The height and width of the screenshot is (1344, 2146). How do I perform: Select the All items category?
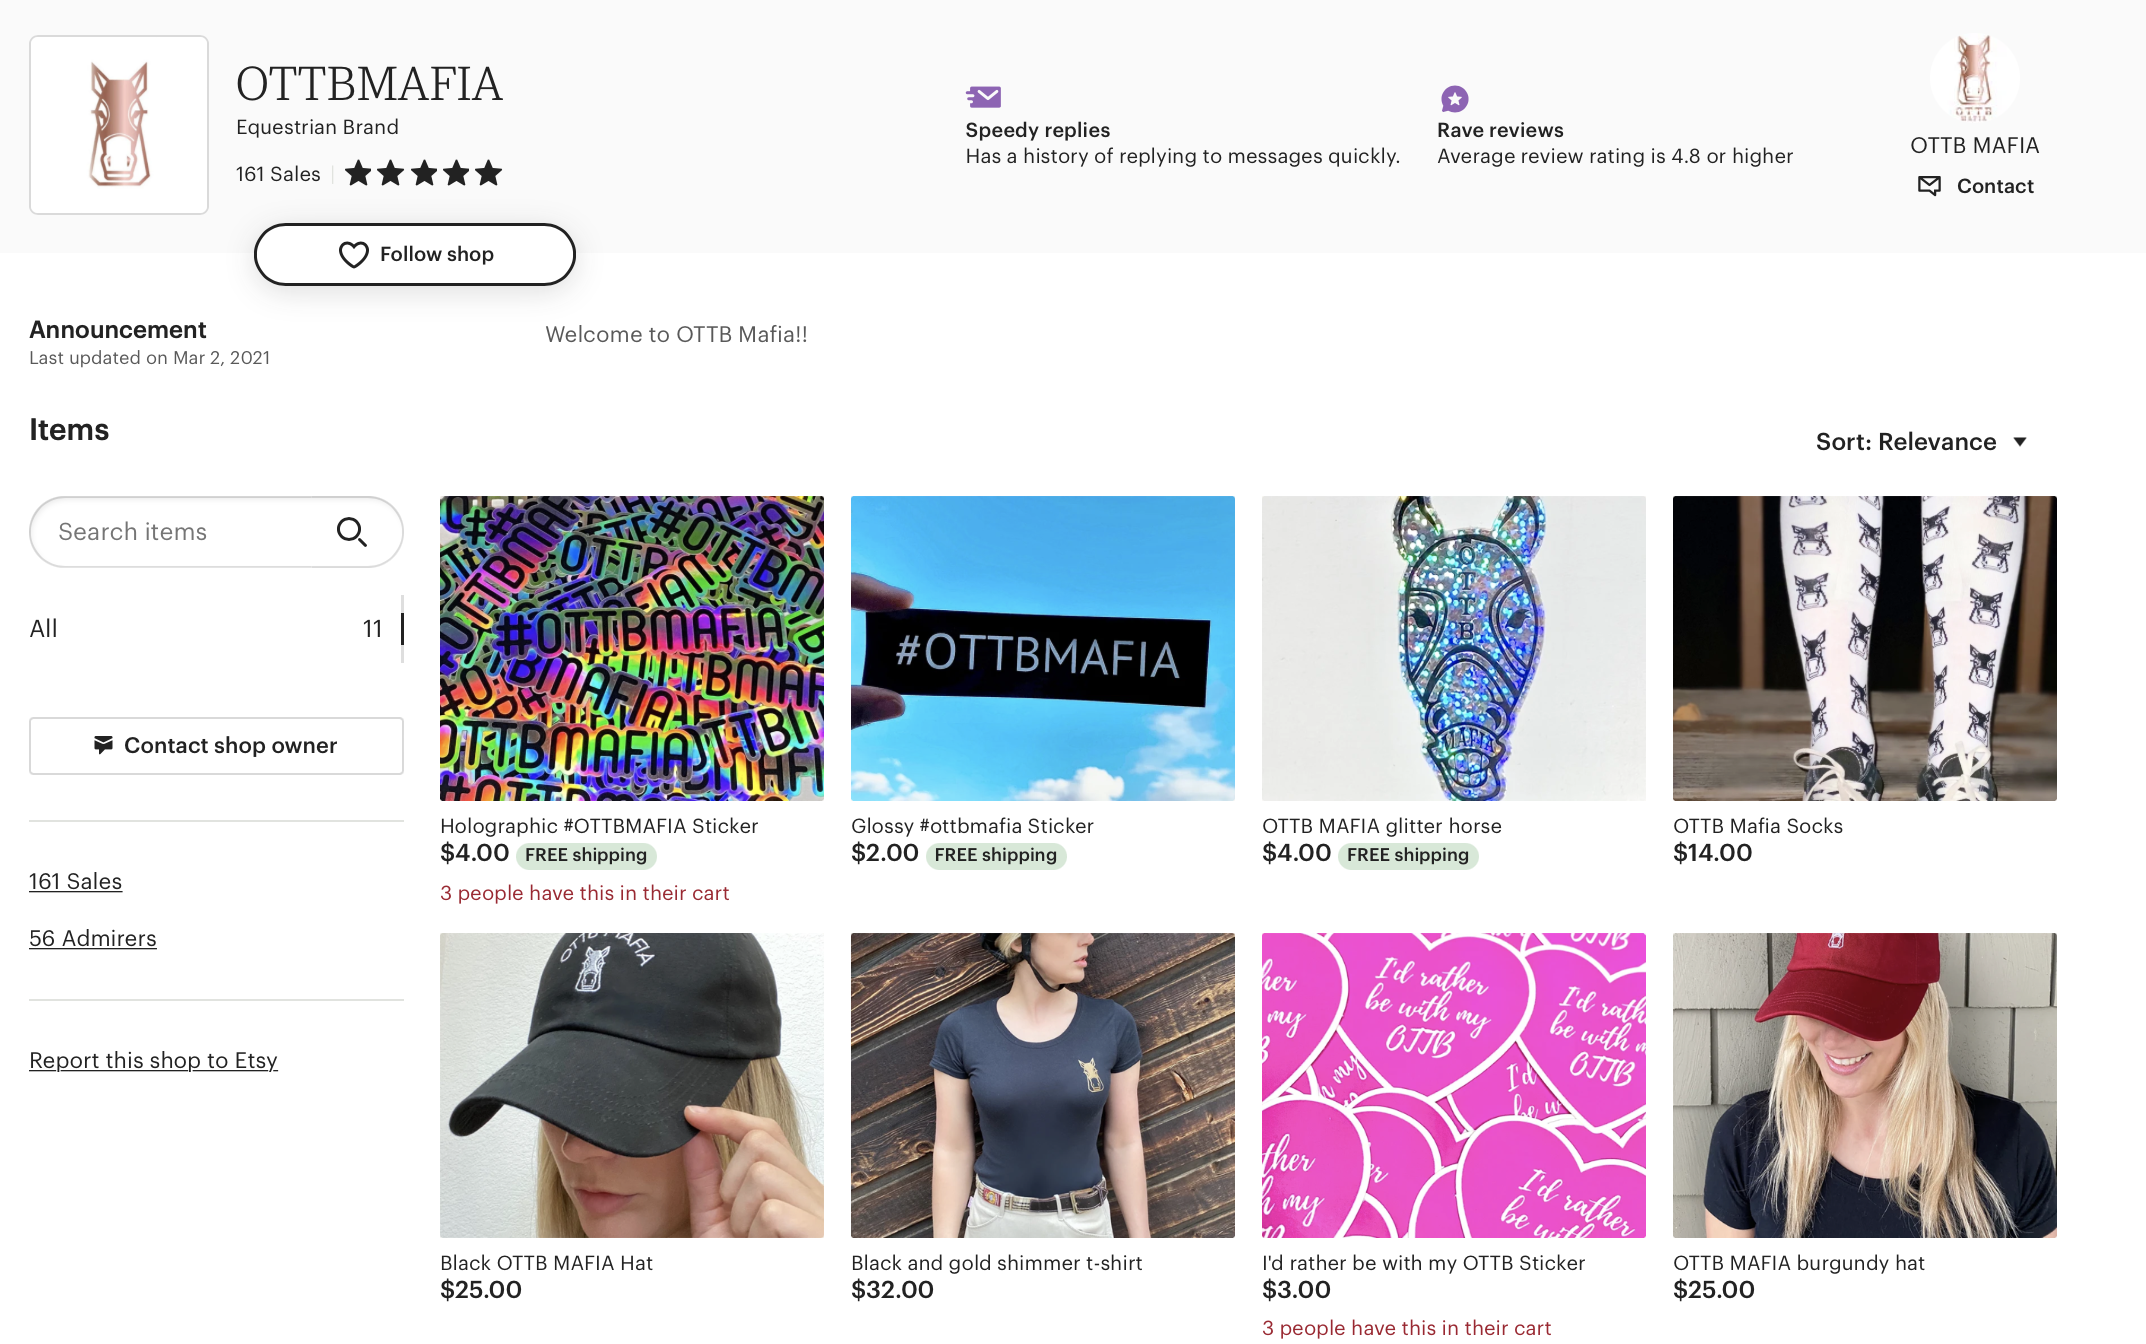tap(216, 629)
